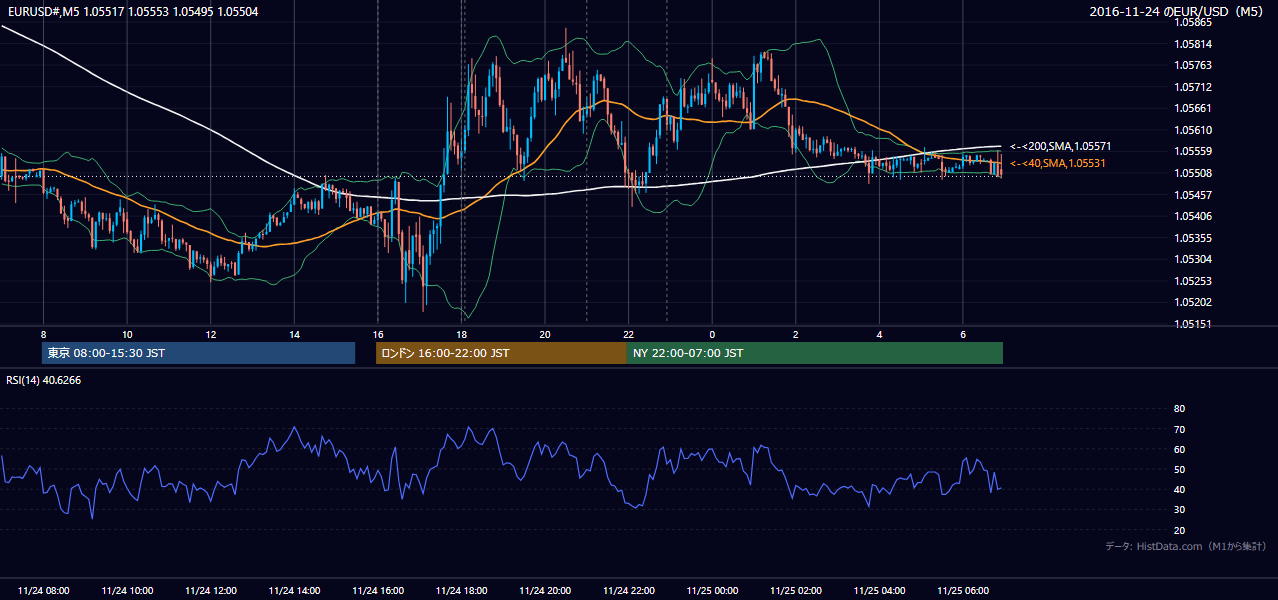1278x600 pixels.
Task: Click the RSI scale value 60
Action: 1179,449
